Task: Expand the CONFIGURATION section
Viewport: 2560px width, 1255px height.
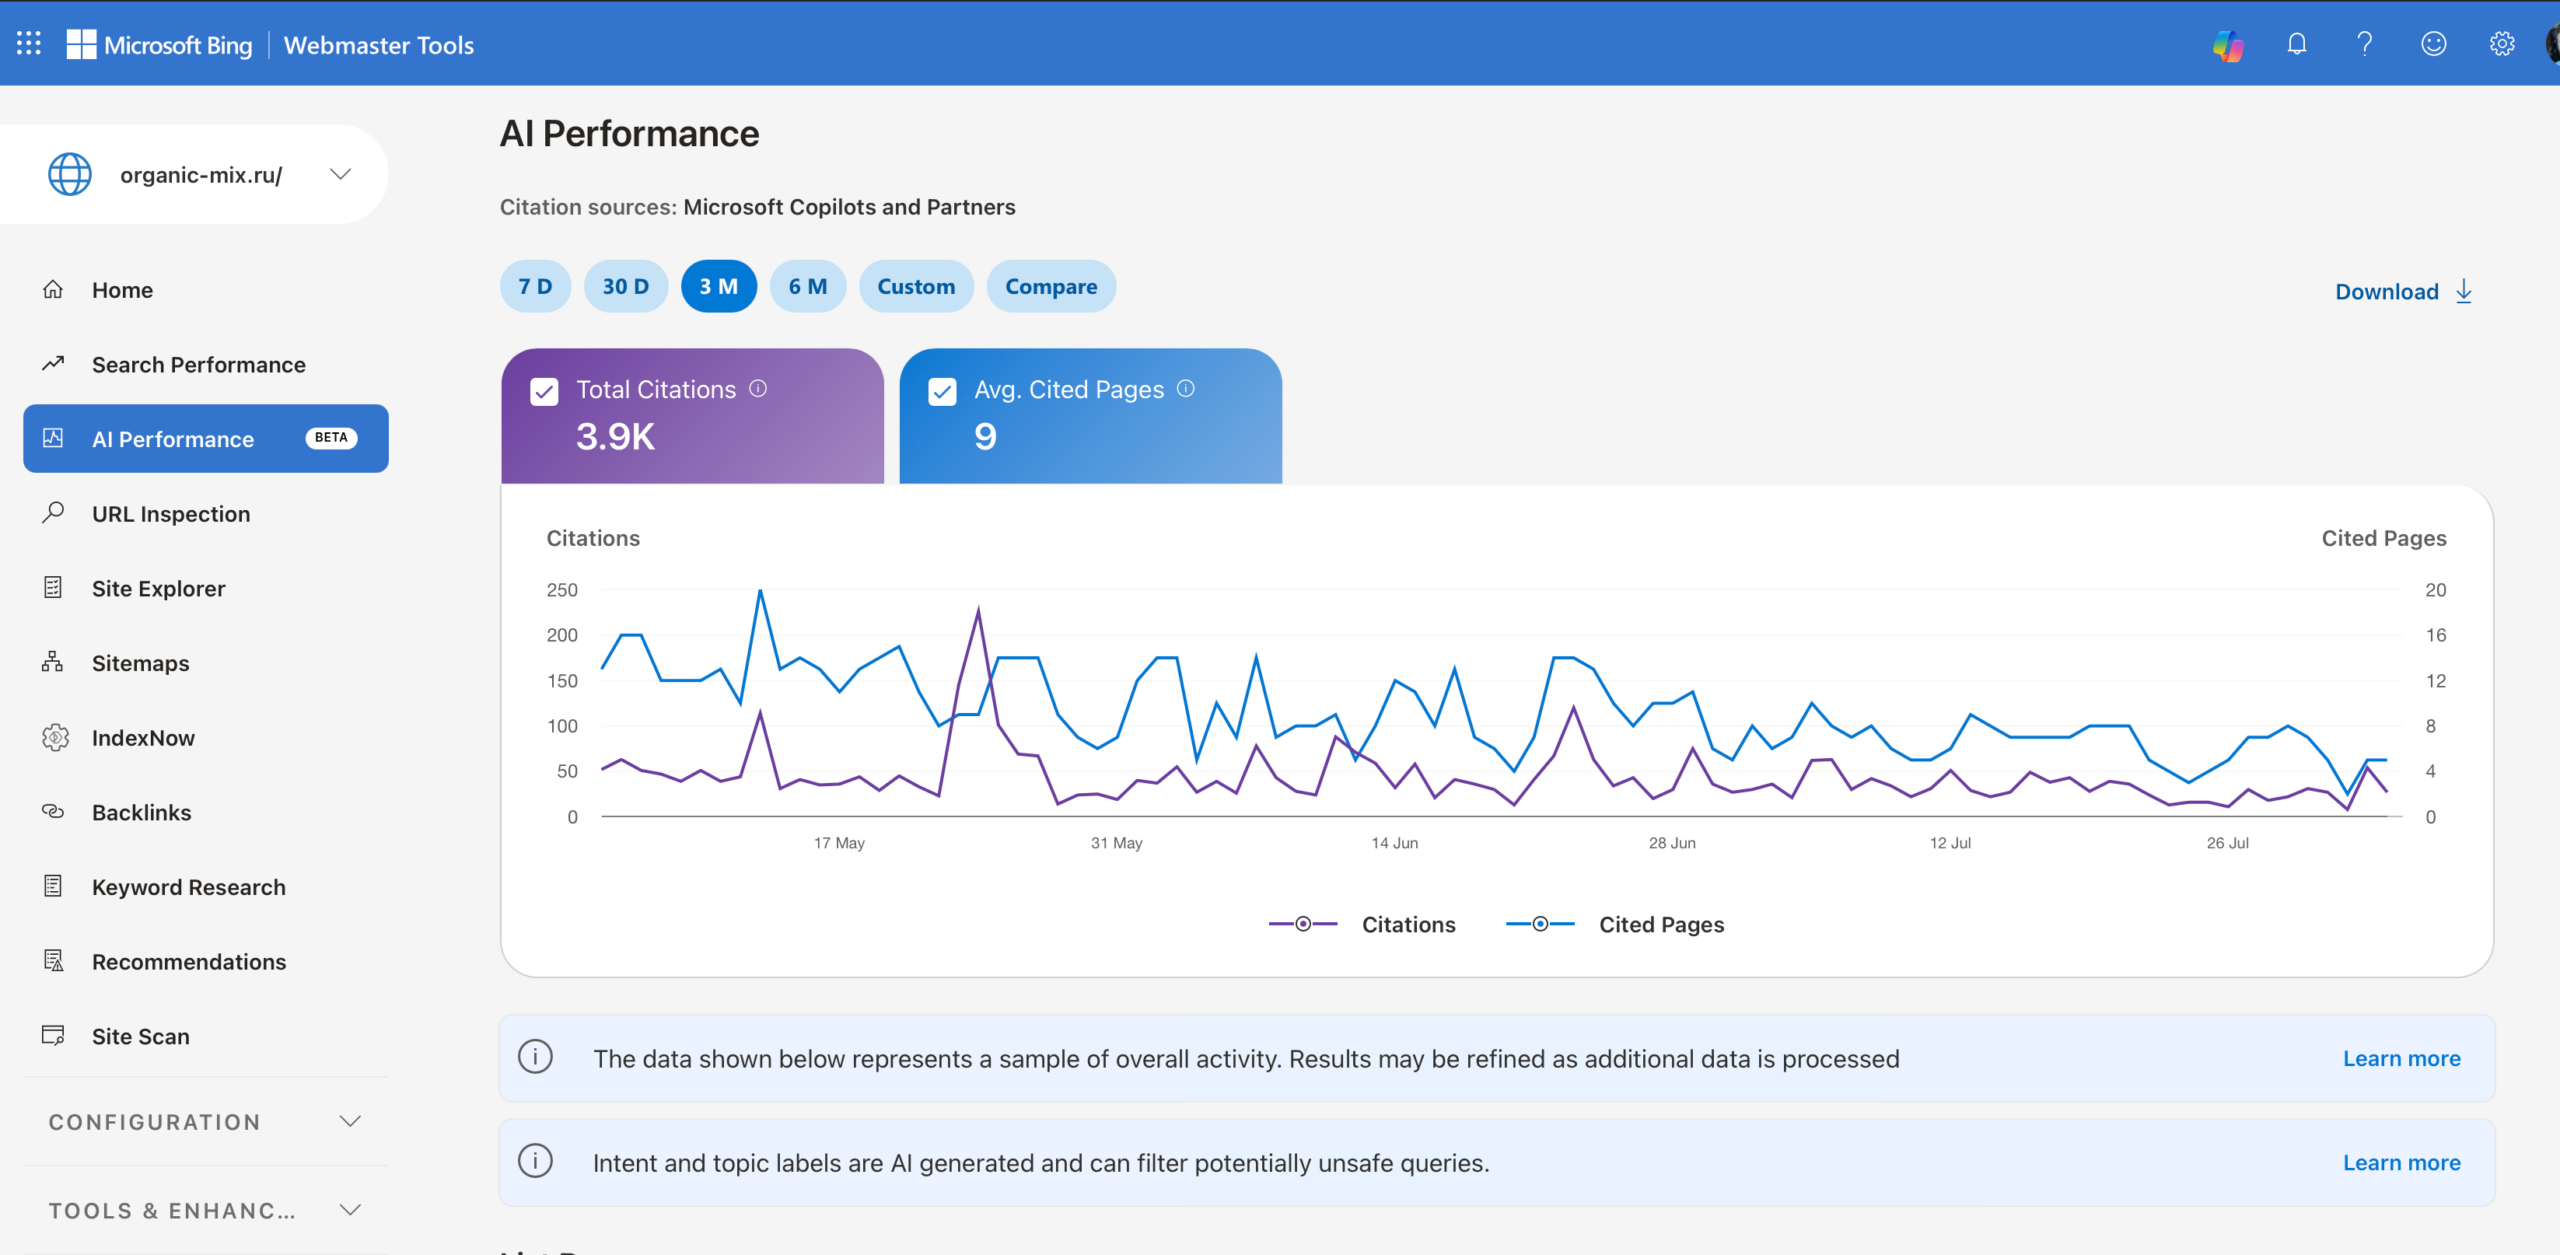Action: [x=205, y=1122]
